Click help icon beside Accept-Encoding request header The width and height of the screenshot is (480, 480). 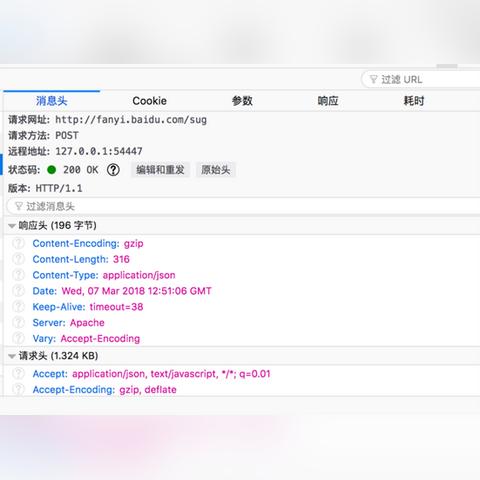point(18,389)
